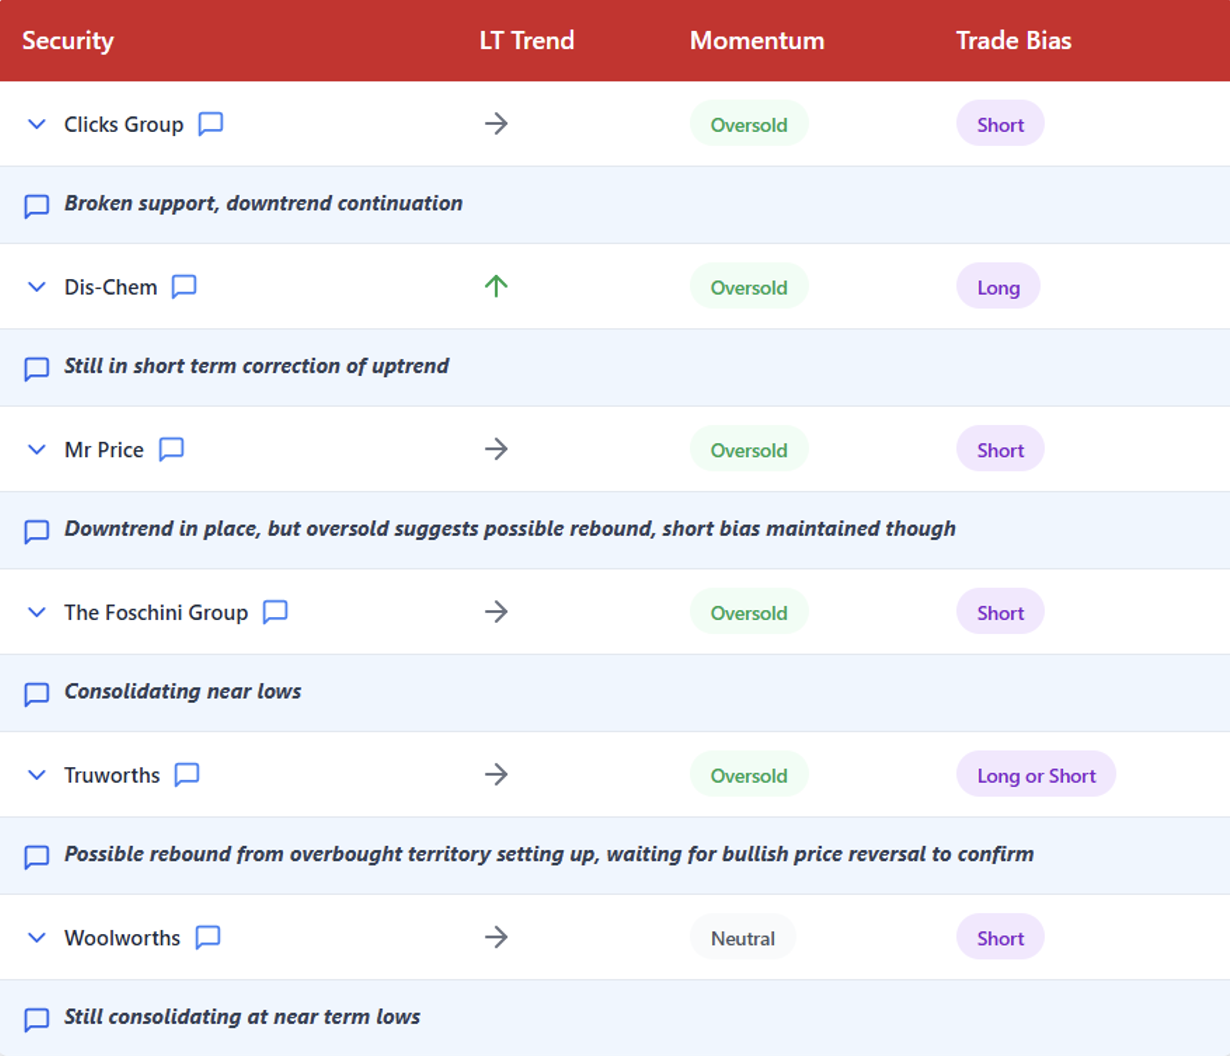Open the Woolworths comment bubble icon
This screenshot has width=1230, height=1056.
(x=208, y=937)
